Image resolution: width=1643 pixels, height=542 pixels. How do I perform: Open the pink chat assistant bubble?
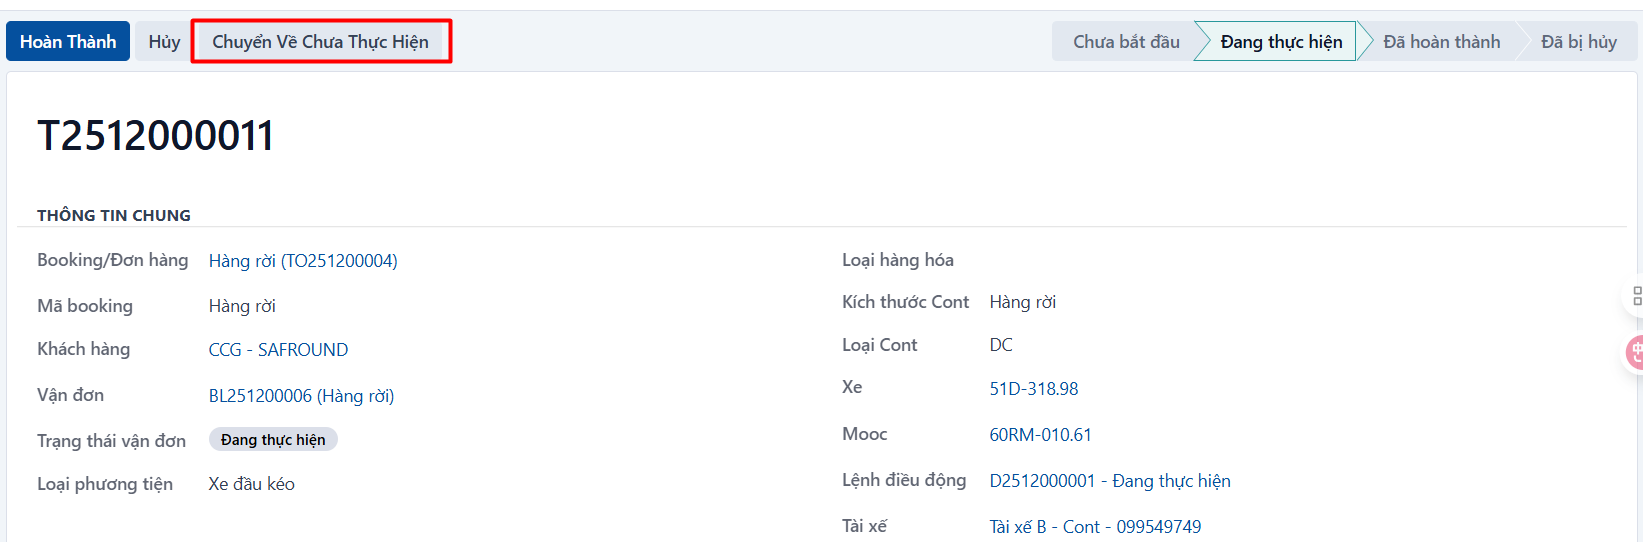tap(1636, 353)
